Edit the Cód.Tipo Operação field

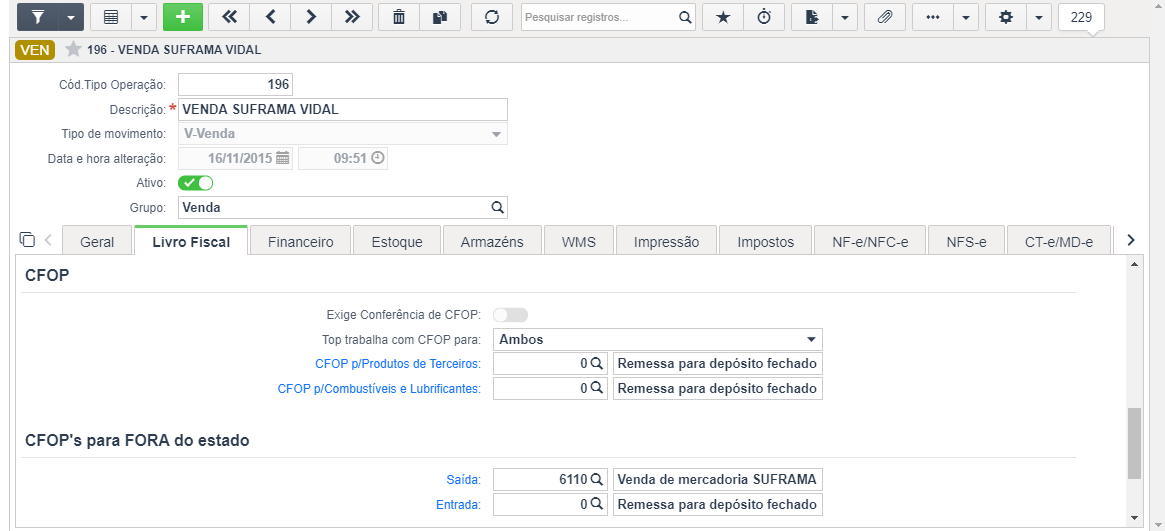coord(236,84)
